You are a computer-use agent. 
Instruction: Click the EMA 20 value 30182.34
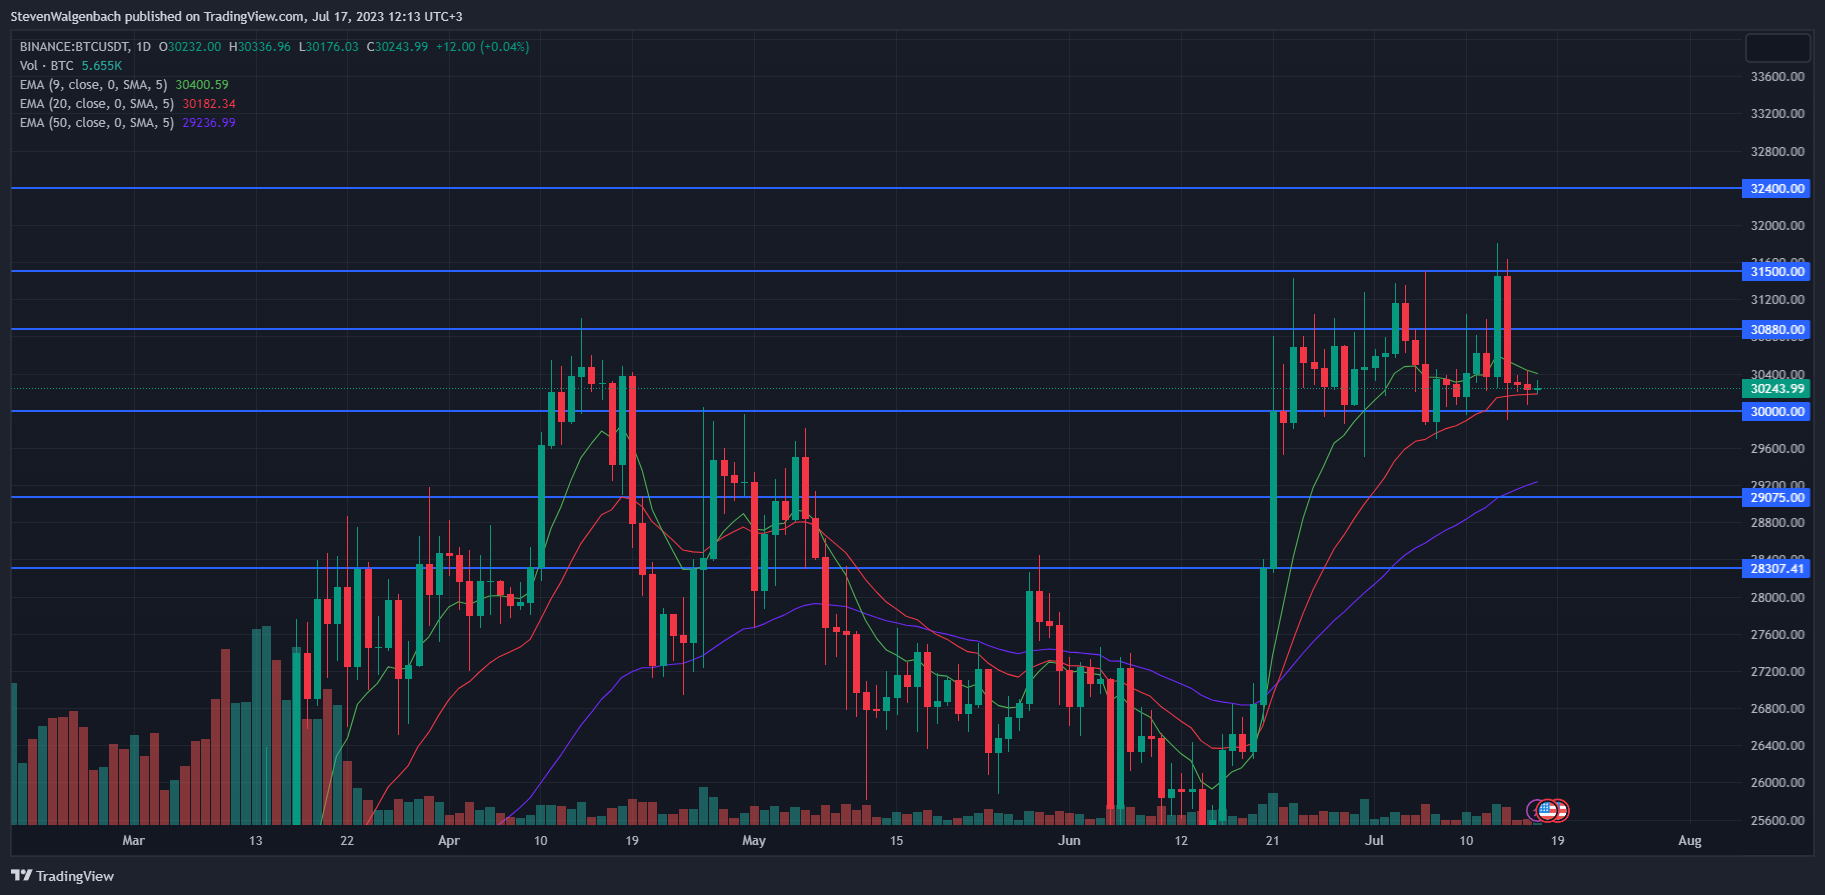209,104
